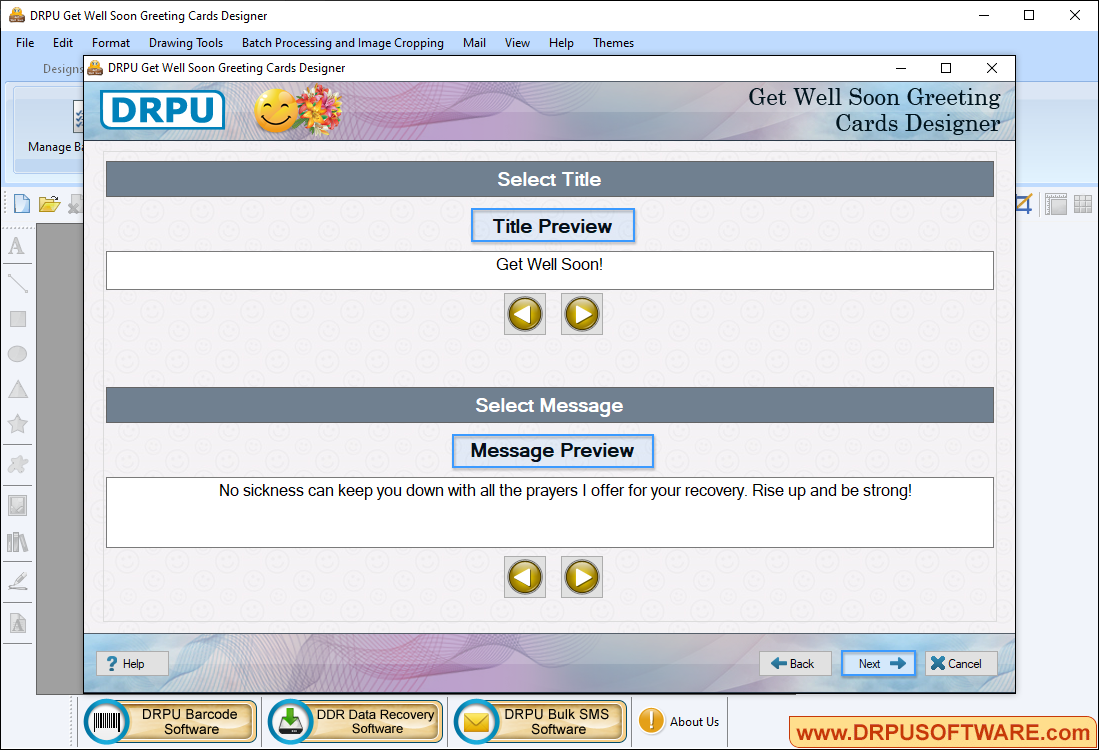The height and width of the screenshot is (750, 1099).
Task: Go to previous title using left arrow
Action: (525, 314)
